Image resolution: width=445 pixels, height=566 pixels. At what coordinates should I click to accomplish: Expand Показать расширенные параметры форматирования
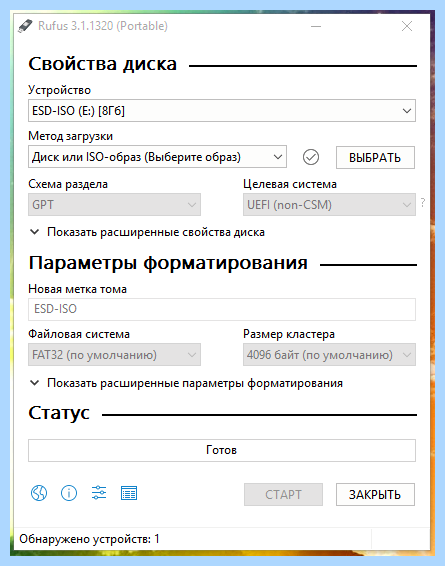(186, 383)
